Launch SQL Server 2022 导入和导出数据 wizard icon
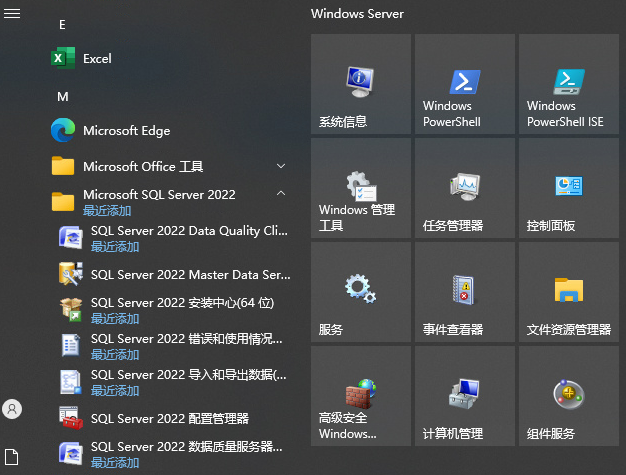Viewport: 626px width, 475px height. (71, 382)
